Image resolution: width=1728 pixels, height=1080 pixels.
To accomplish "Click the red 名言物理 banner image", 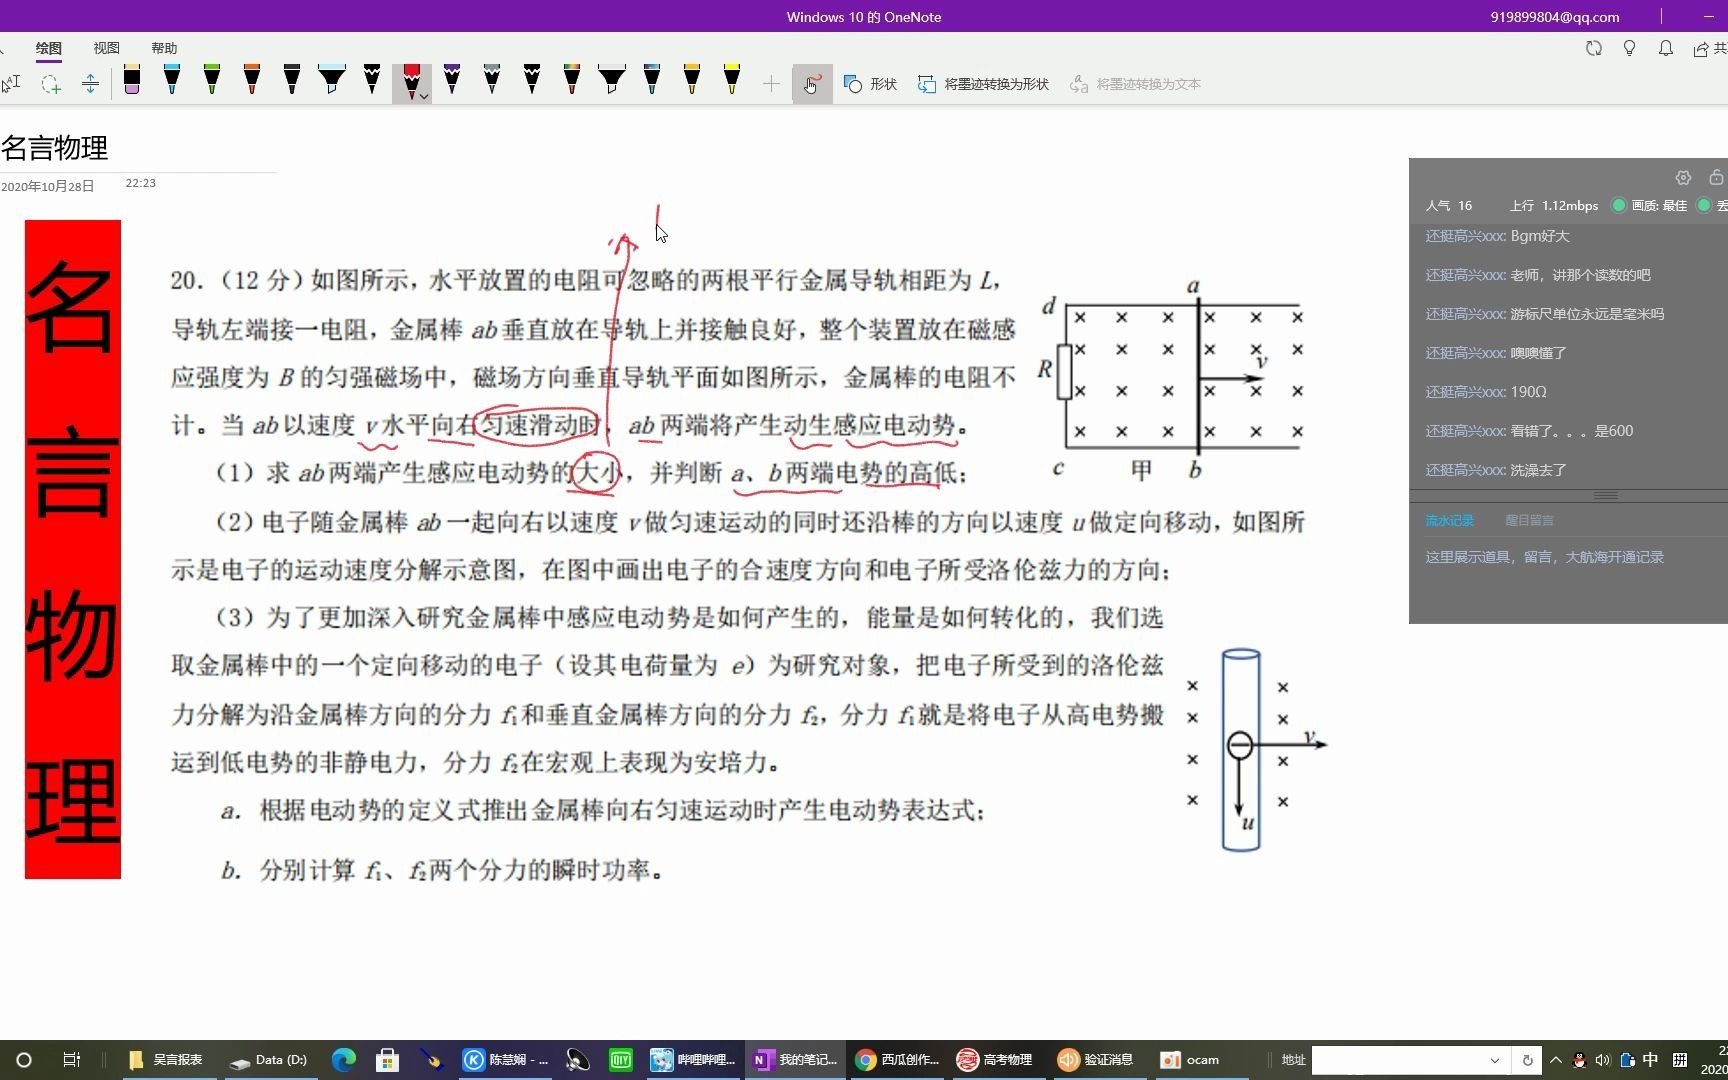I will (73, 550).
